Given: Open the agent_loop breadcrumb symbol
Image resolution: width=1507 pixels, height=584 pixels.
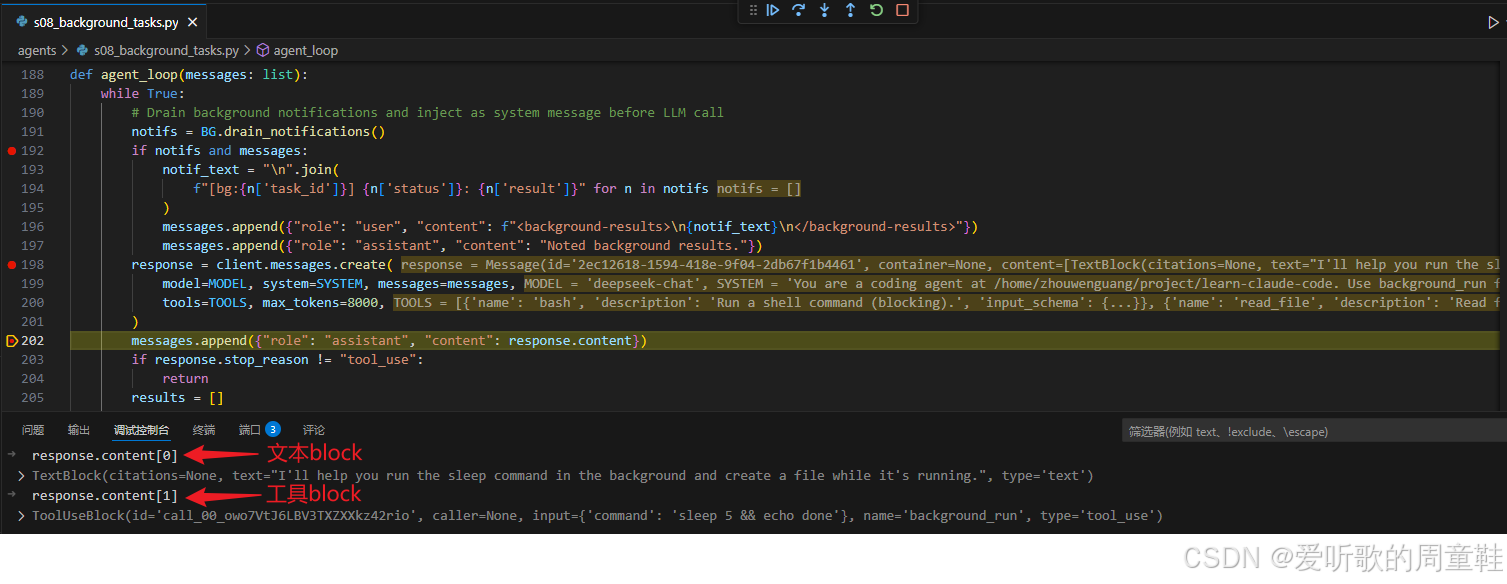Looking at the screenshot, I should (x=306, y=50).
